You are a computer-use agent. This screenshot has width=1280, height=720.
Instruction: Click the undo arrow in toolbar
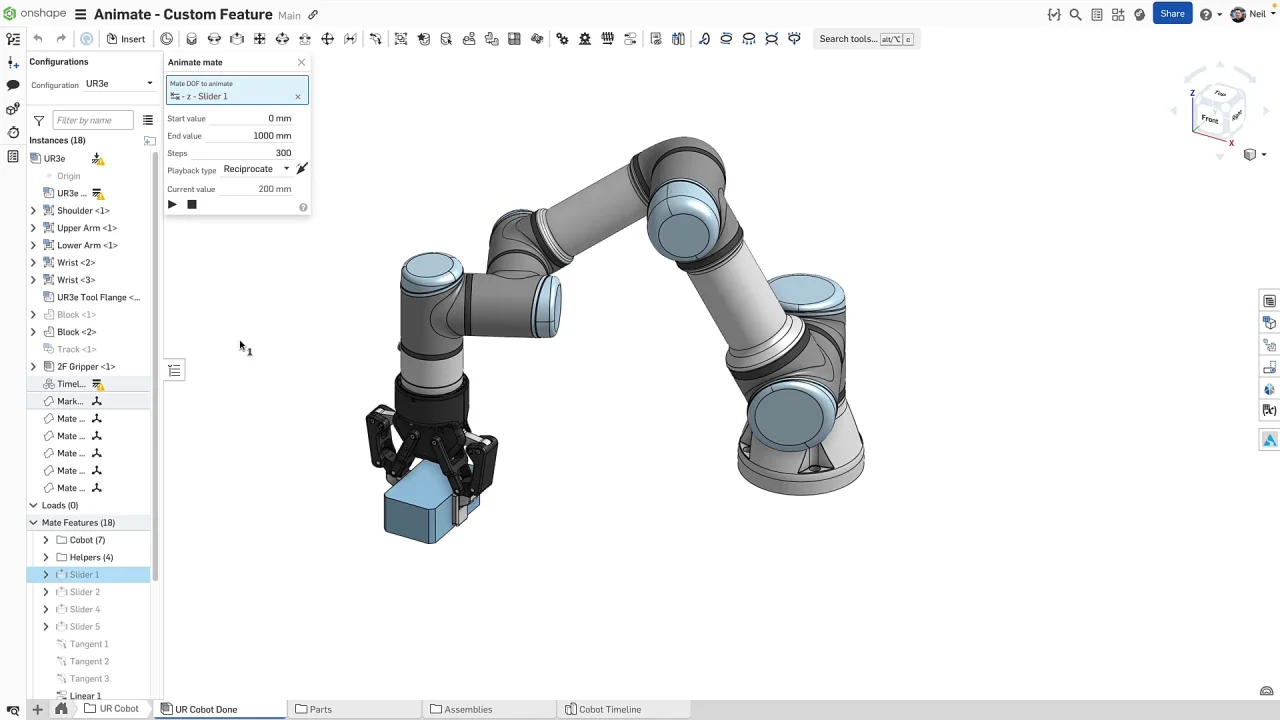[38, 39]
